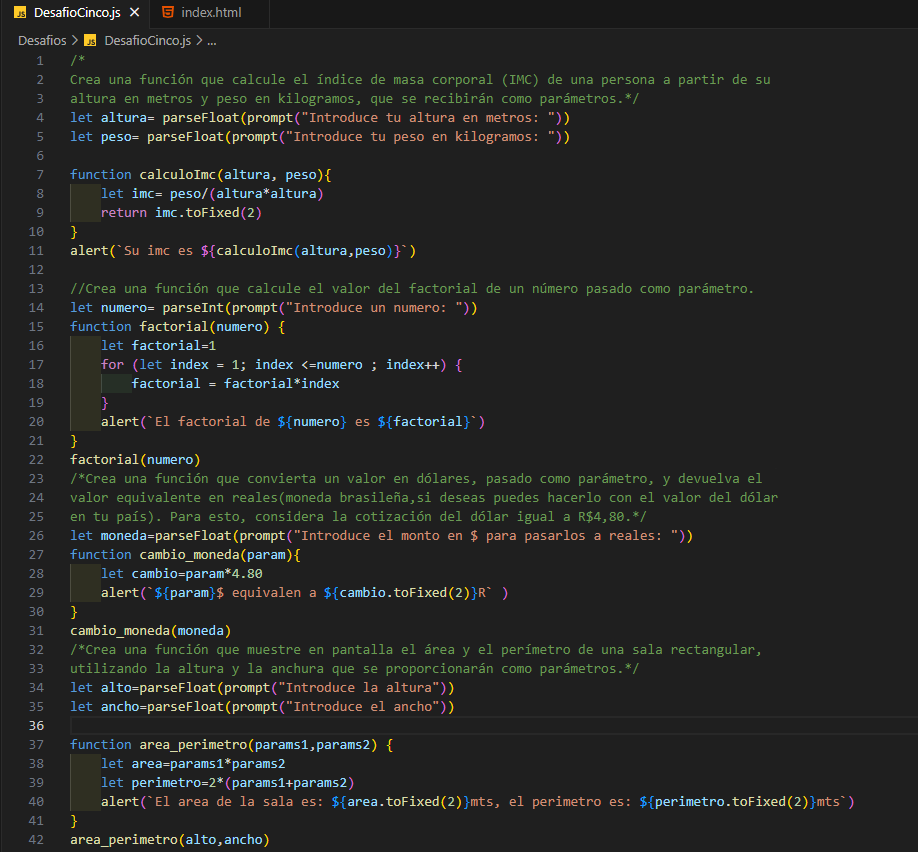Click the call "factorial(numero)" on line 22
Viewport: 918px width, 852px height.
pyautogui.click(x=135, y=460)
